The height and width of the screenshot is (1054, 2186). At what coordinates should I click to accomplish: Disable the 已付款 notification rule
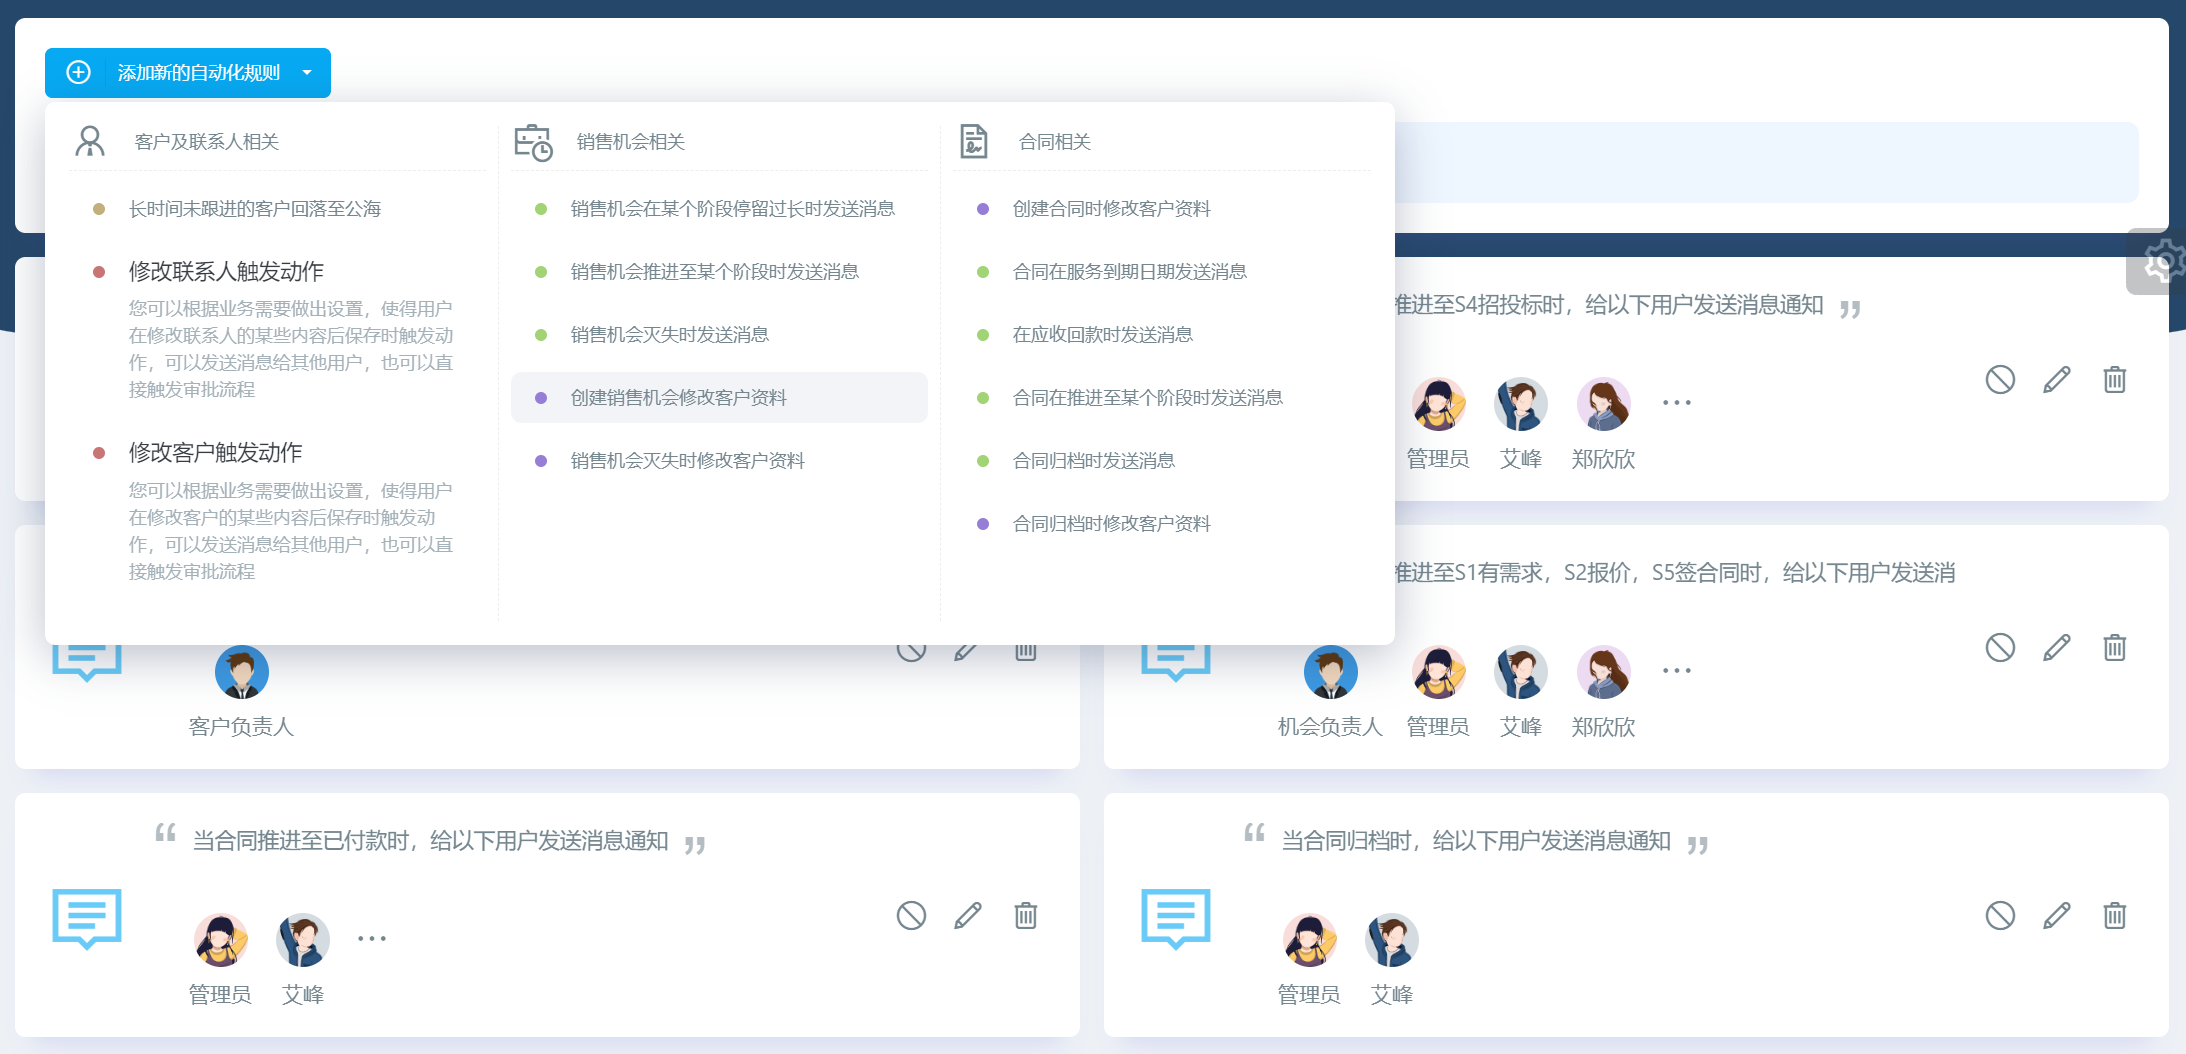pos(909,915)
